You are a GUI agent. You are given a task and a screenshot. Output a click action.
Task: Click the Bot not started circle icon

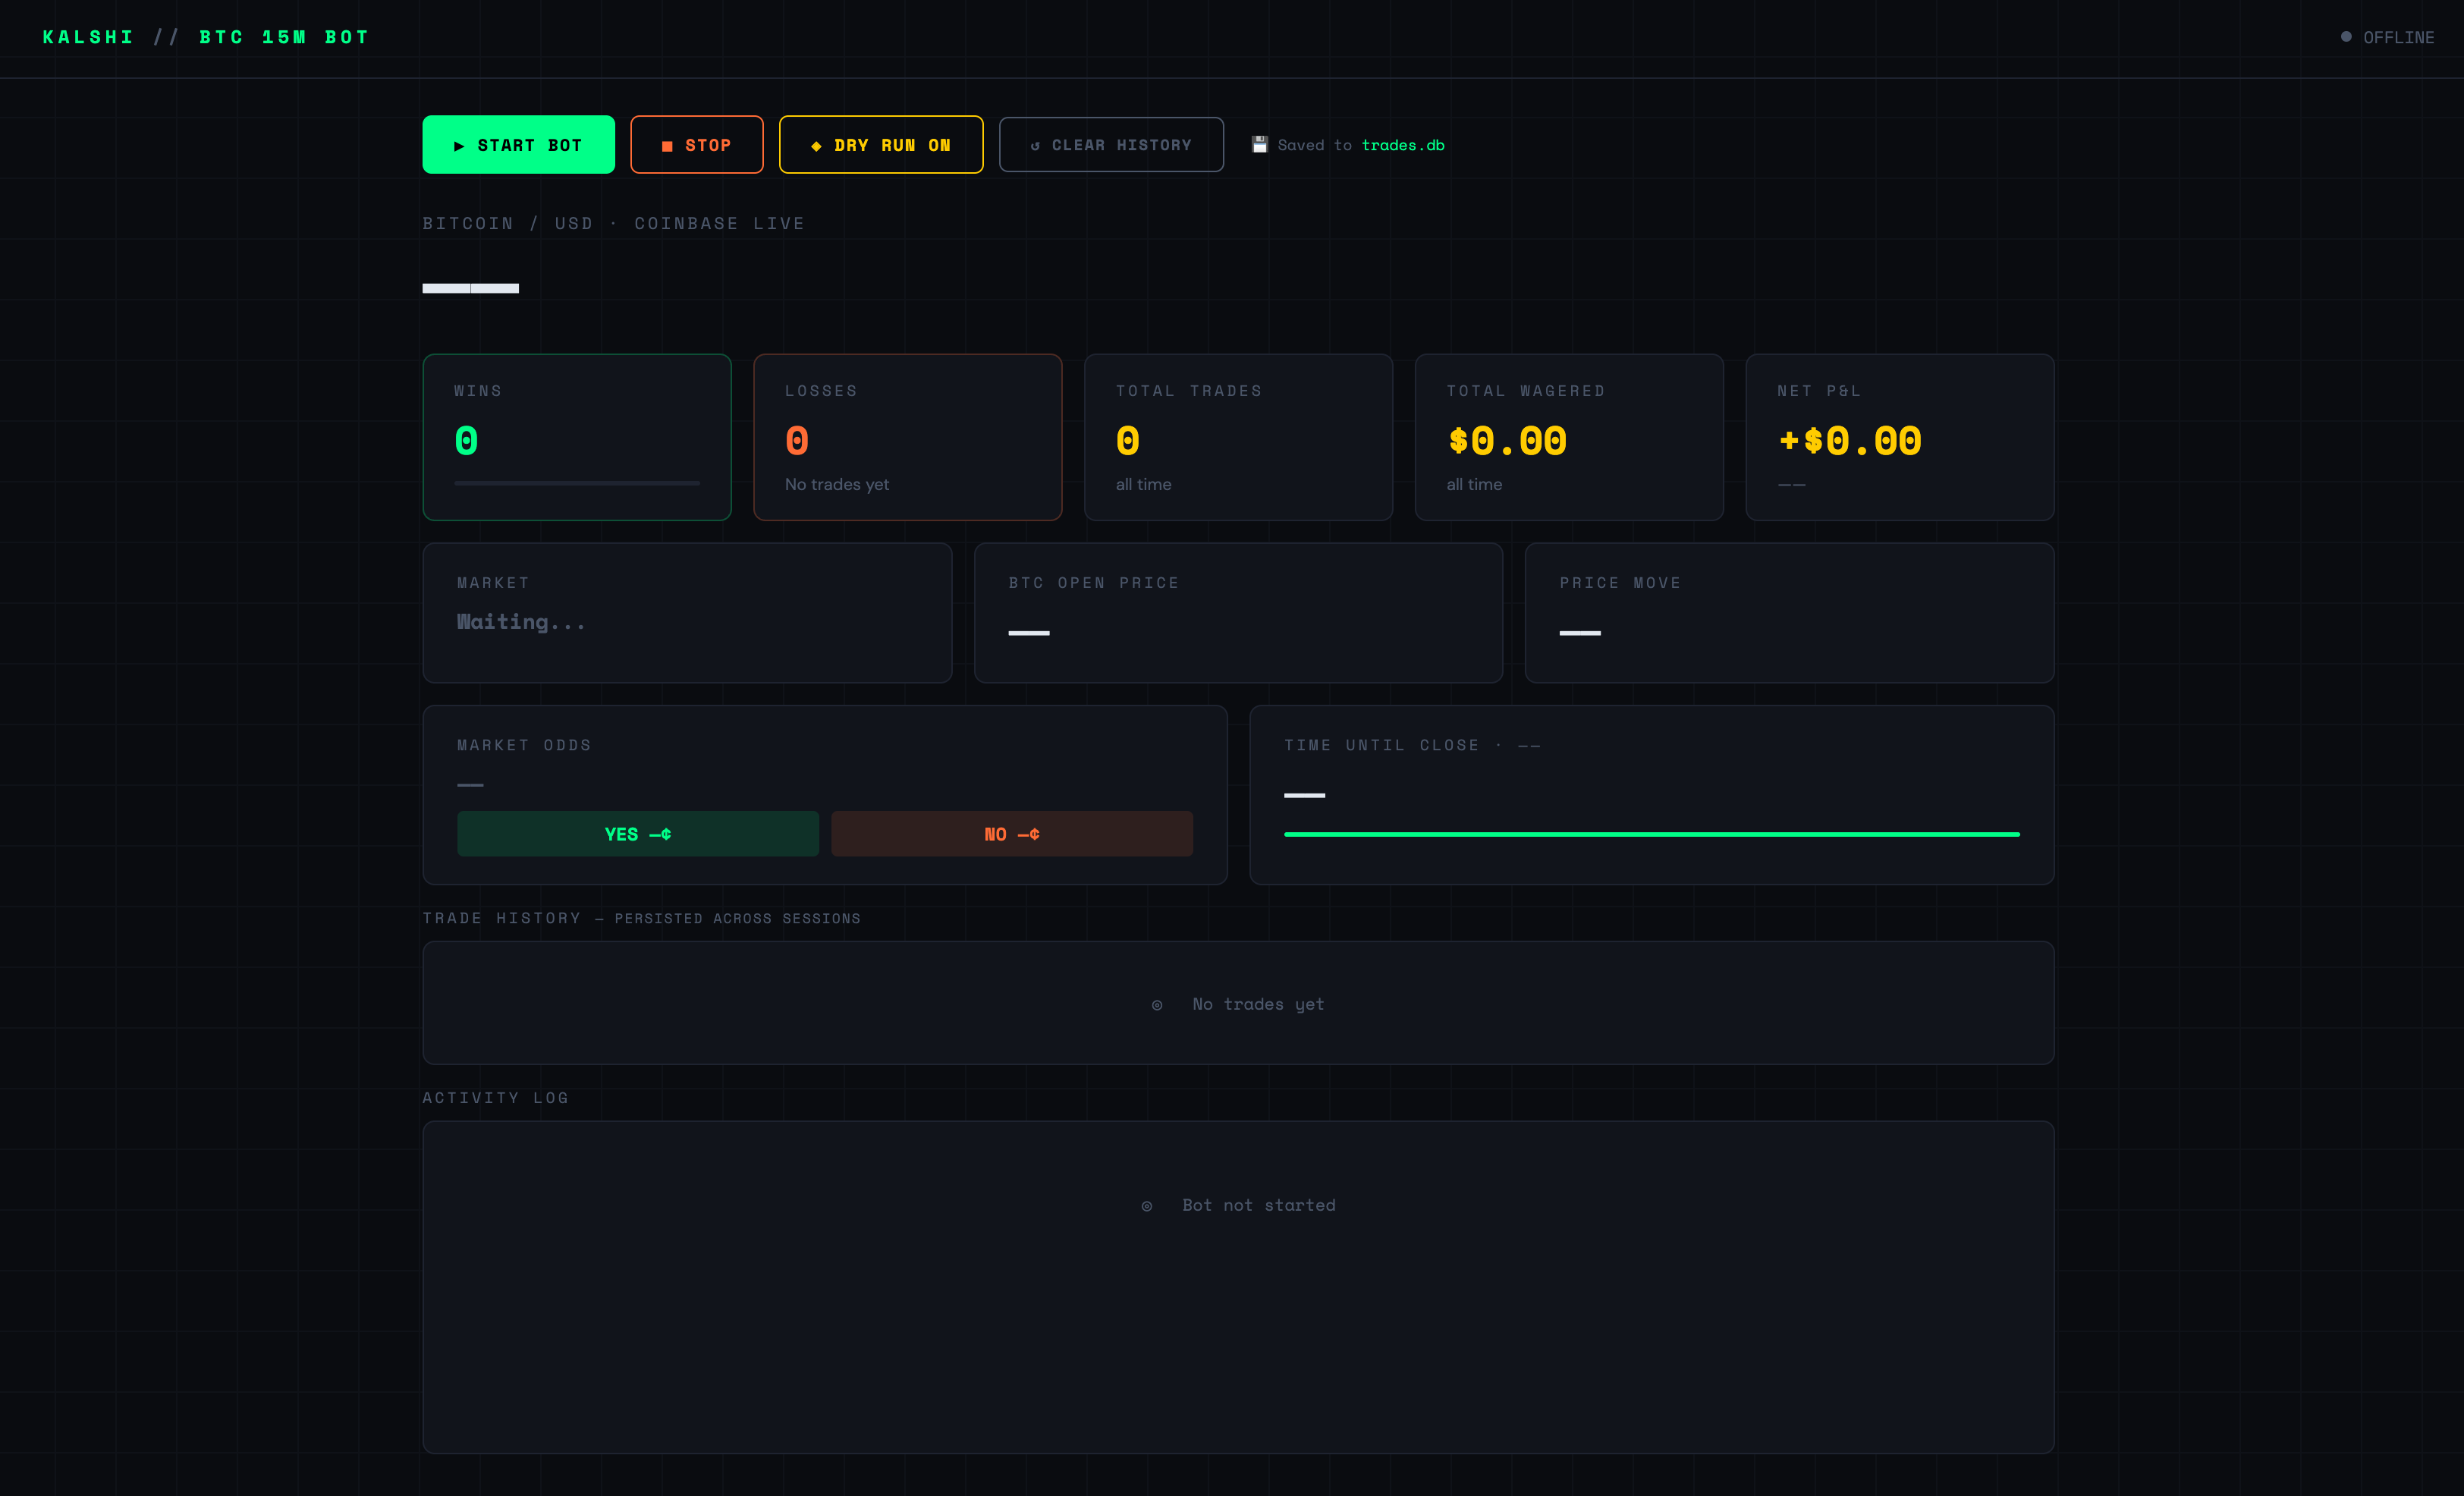tap(1147, 1206)
